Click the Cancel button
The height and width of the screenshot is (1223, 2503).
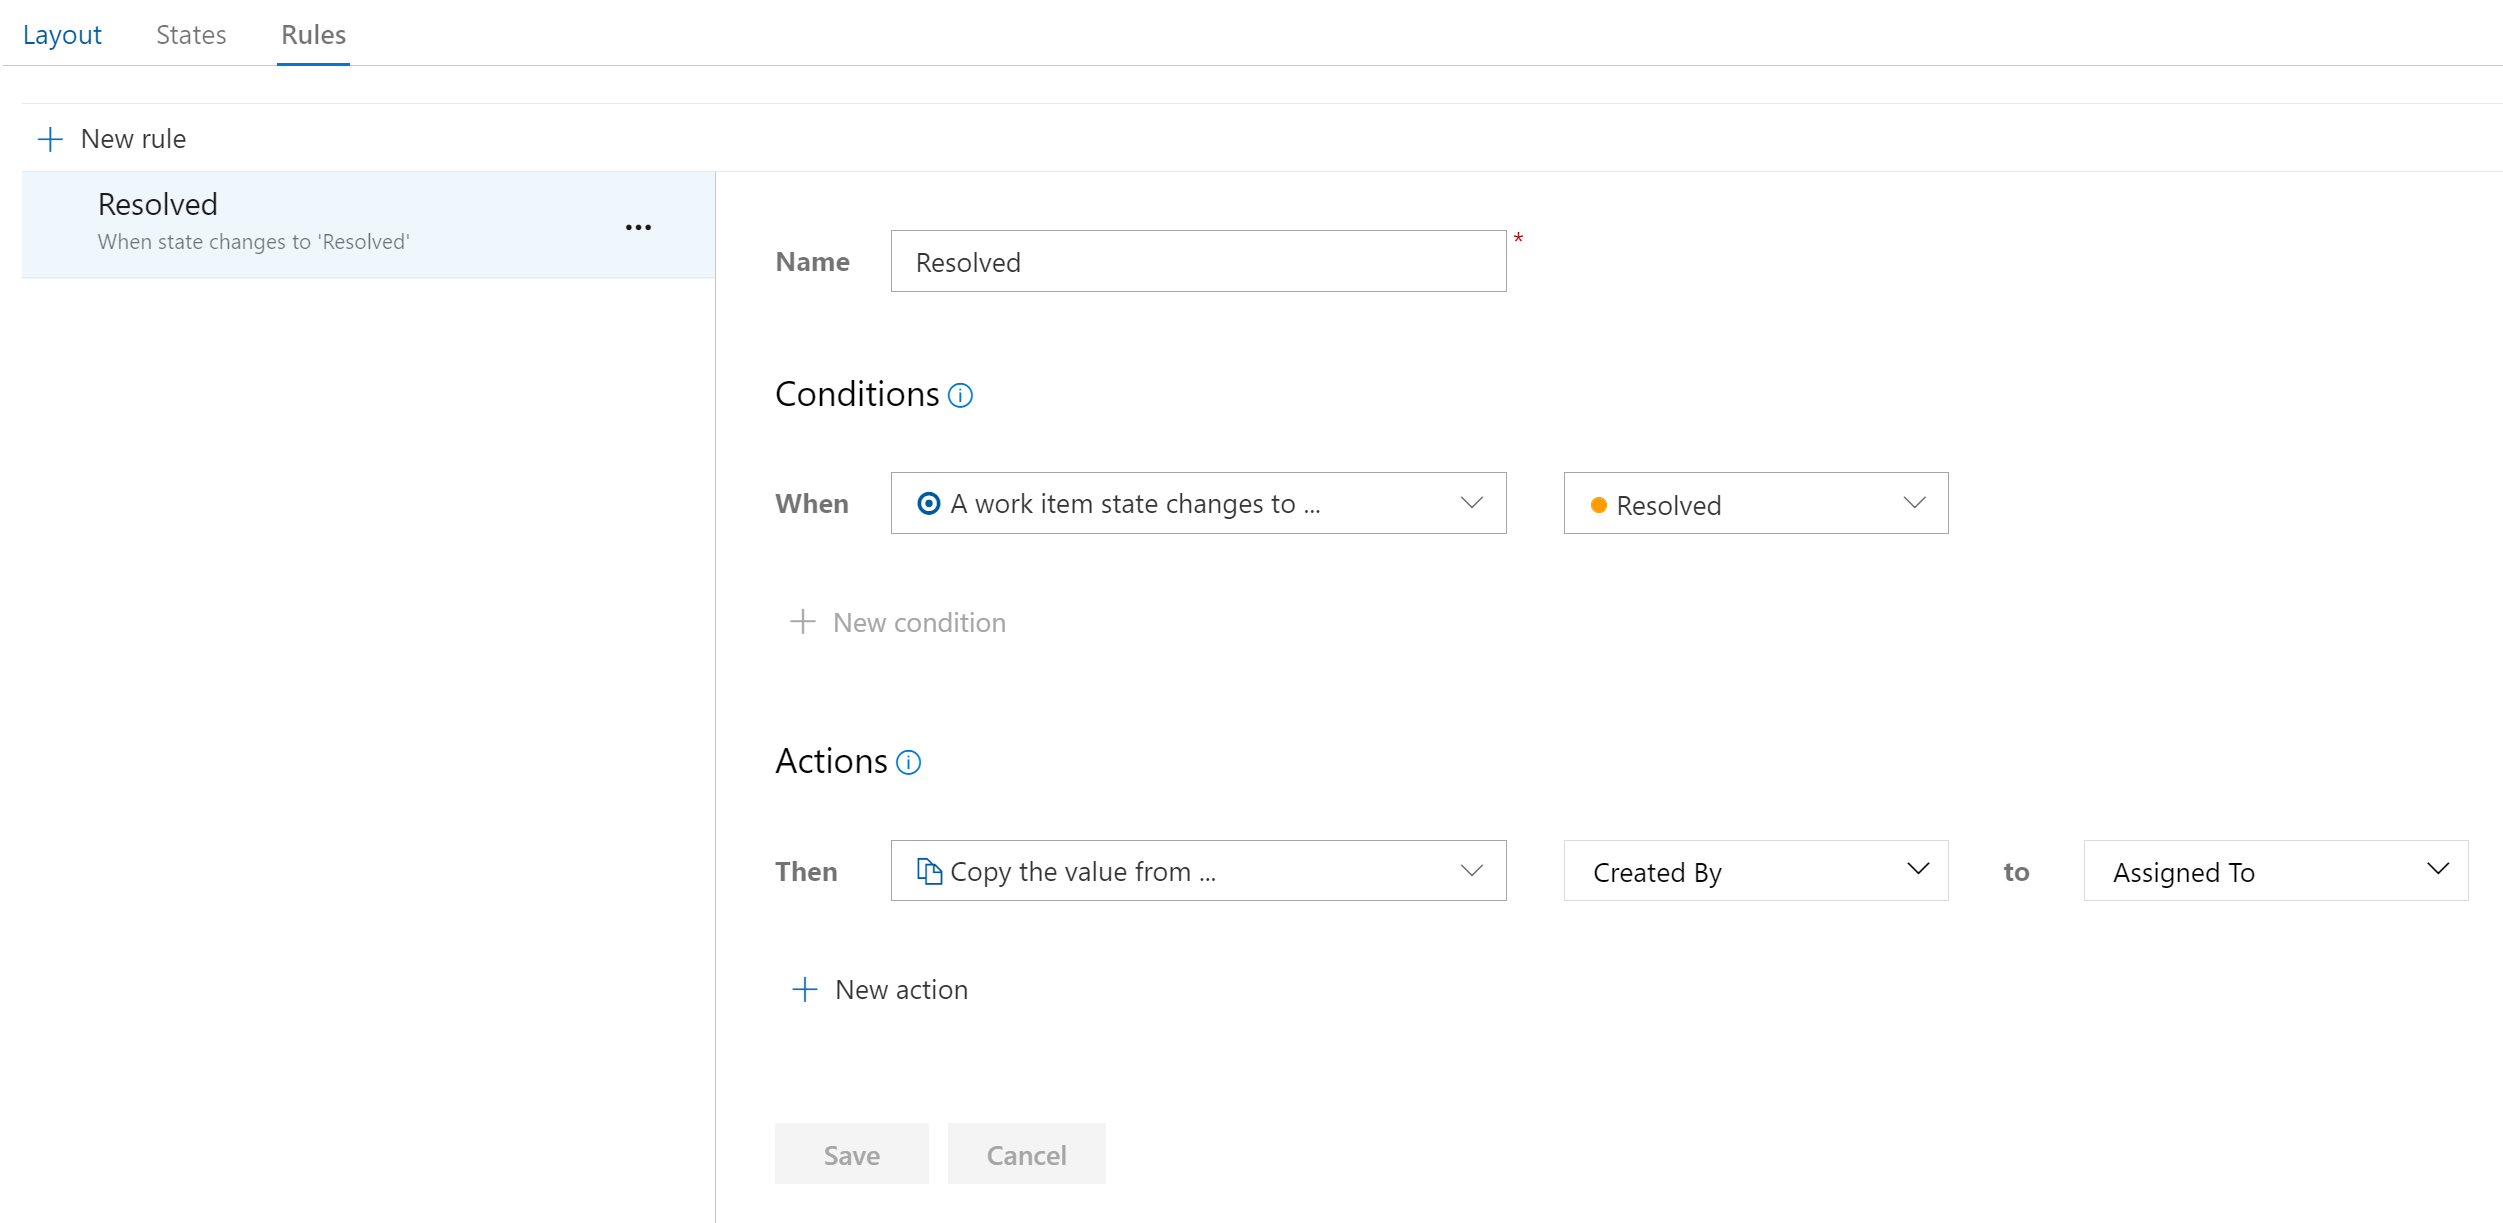[x=1026, y=1155]
